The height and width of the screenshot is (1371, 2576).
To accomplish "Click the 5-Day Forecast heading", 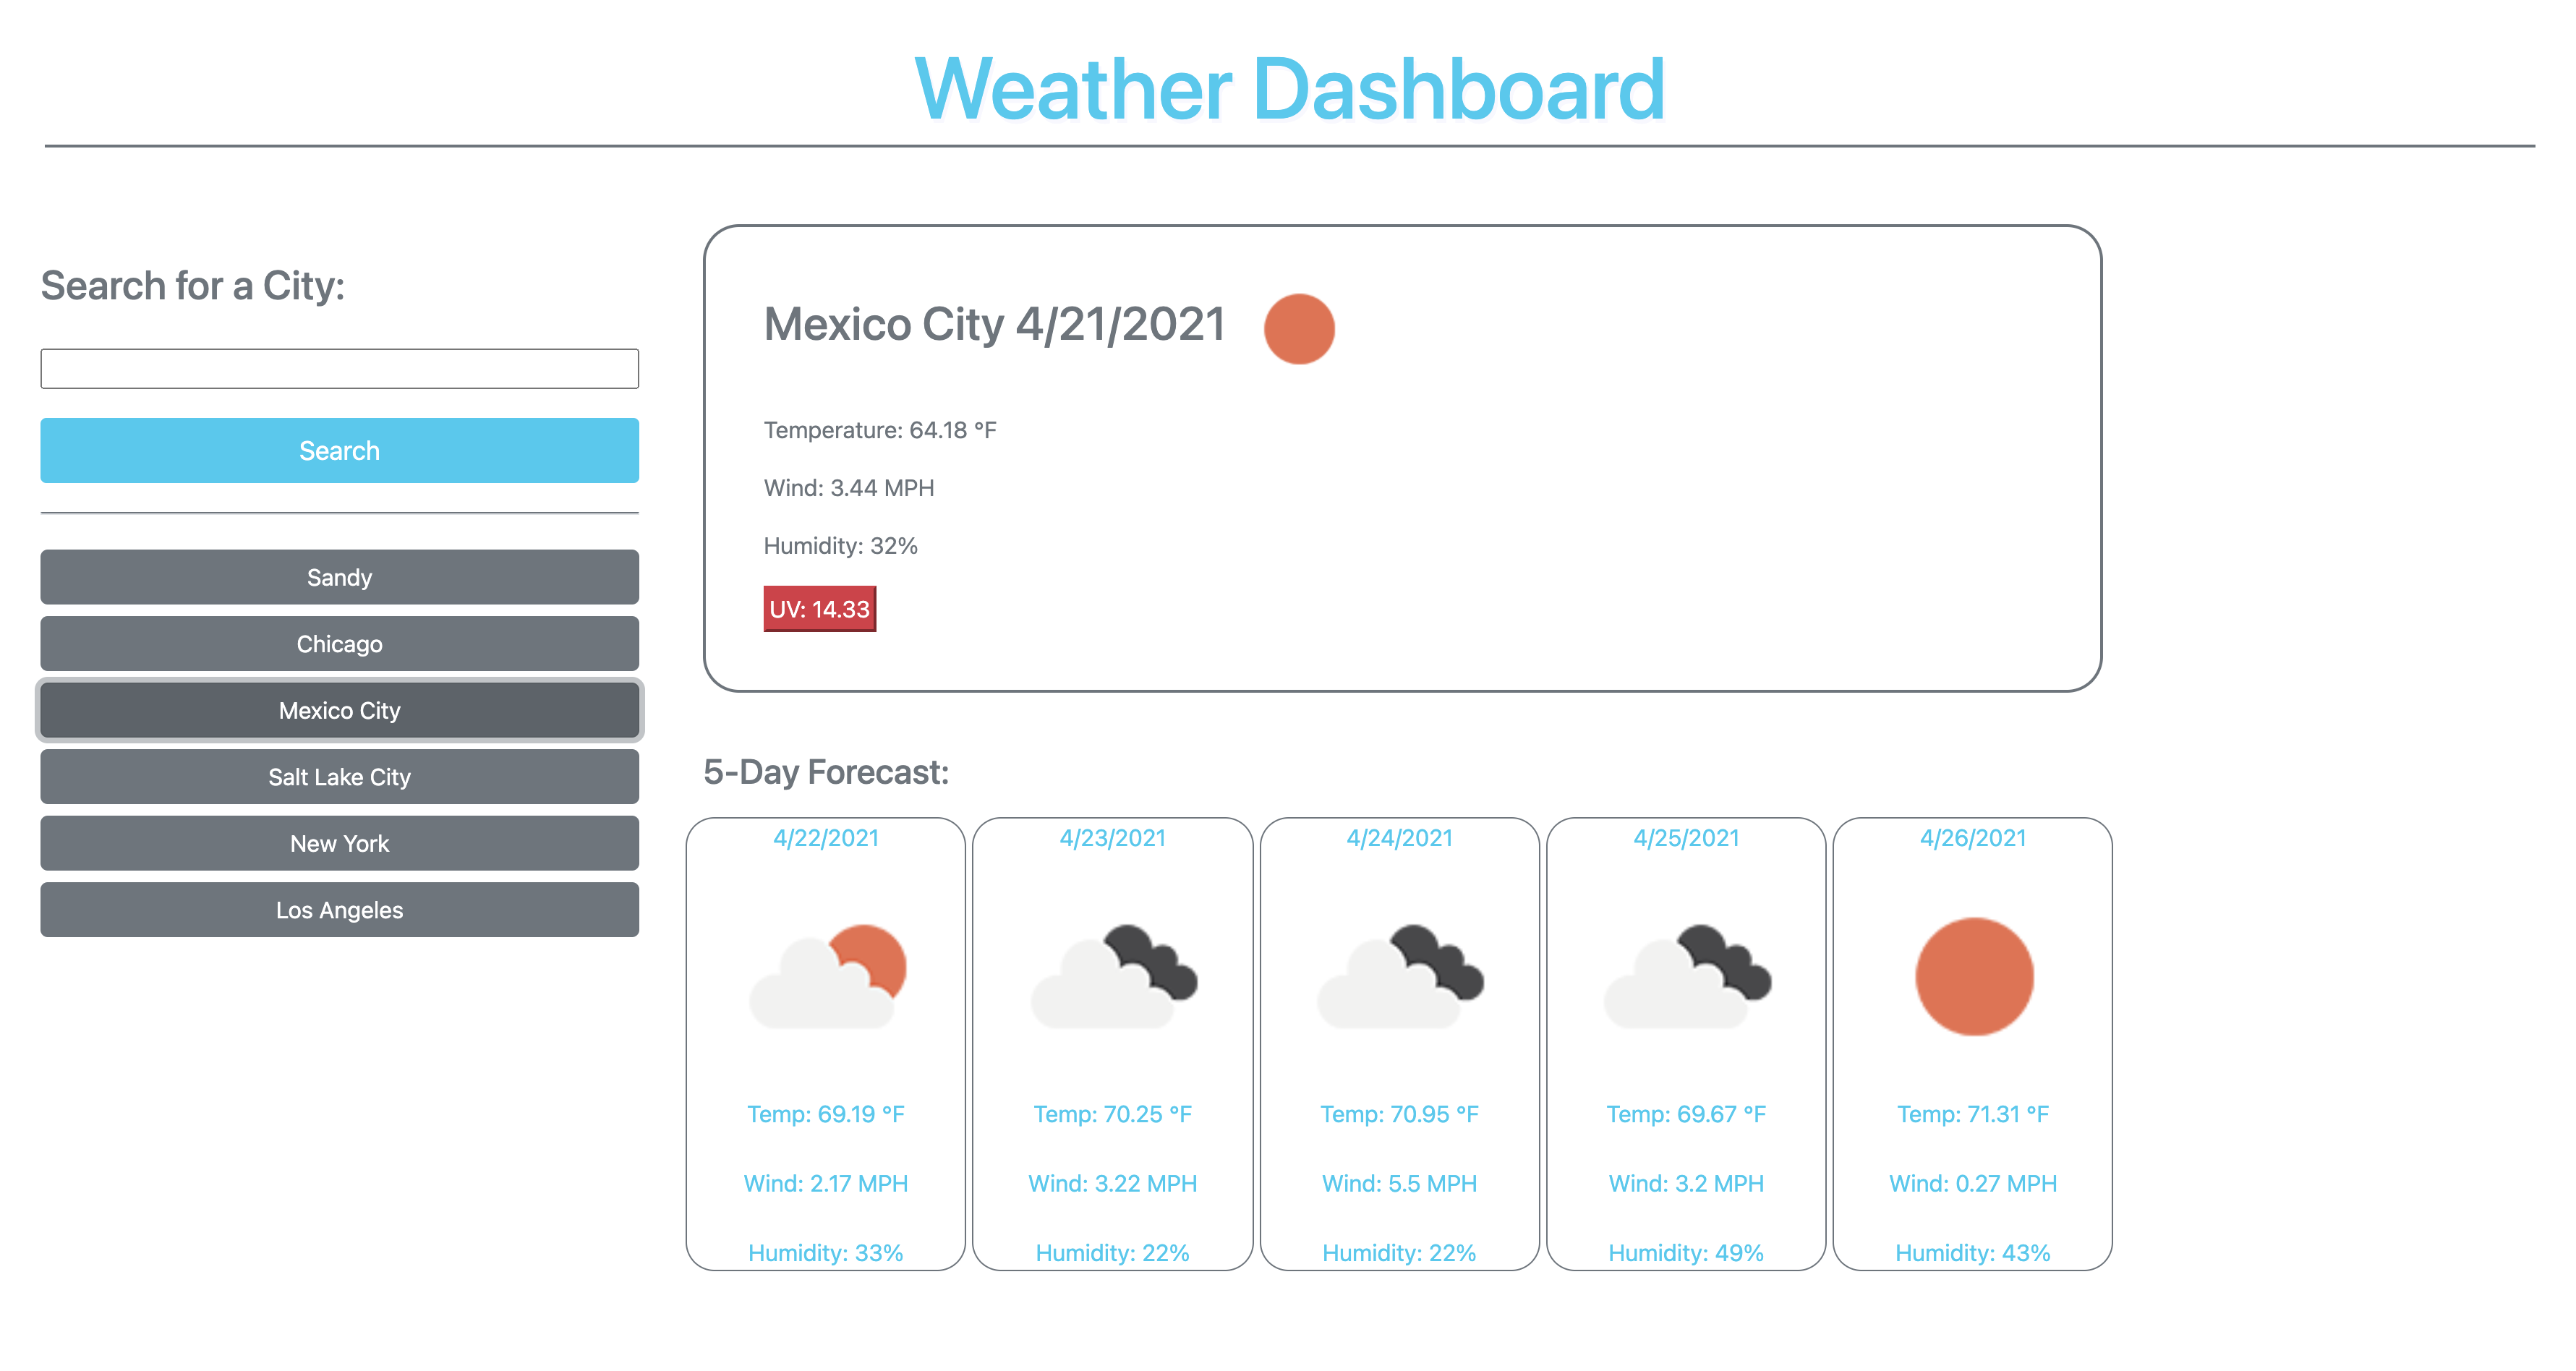I will [825, 771].
